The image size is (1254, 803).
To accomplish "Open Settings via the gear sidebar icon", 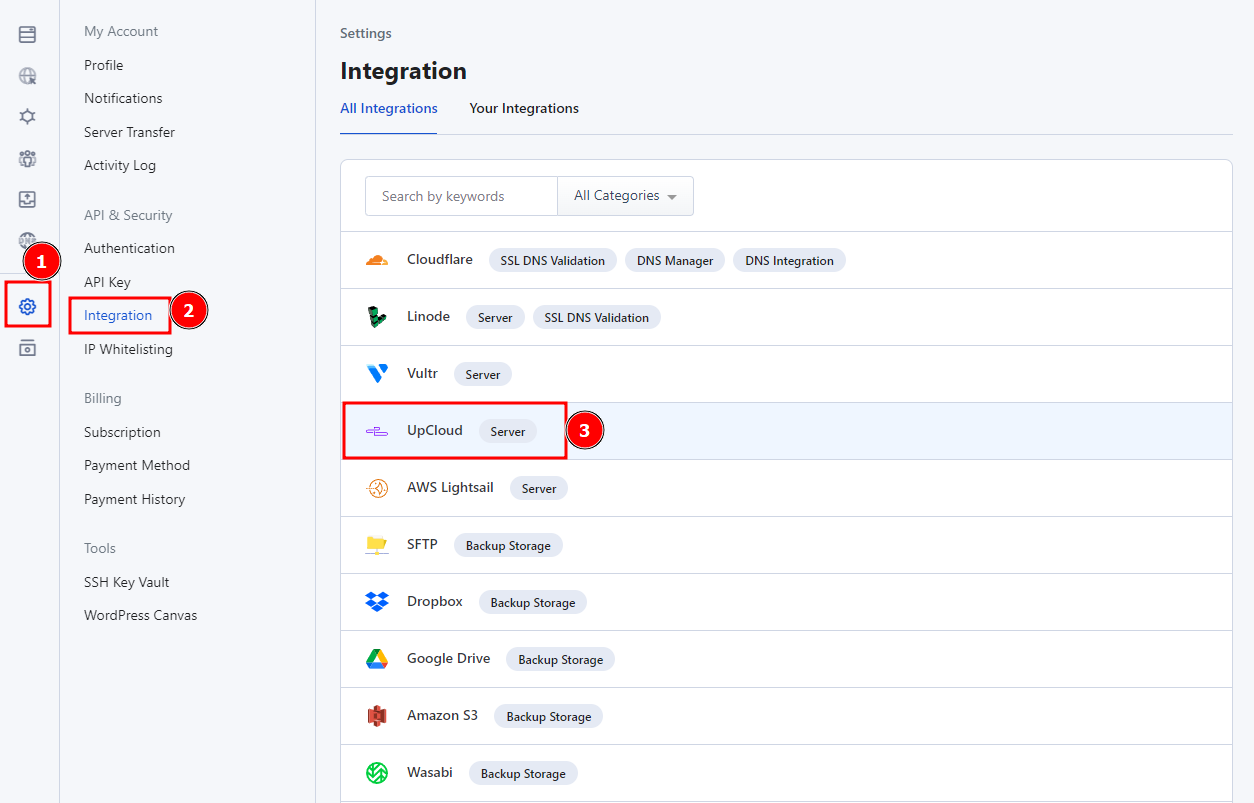I will (x=28, y=307).
